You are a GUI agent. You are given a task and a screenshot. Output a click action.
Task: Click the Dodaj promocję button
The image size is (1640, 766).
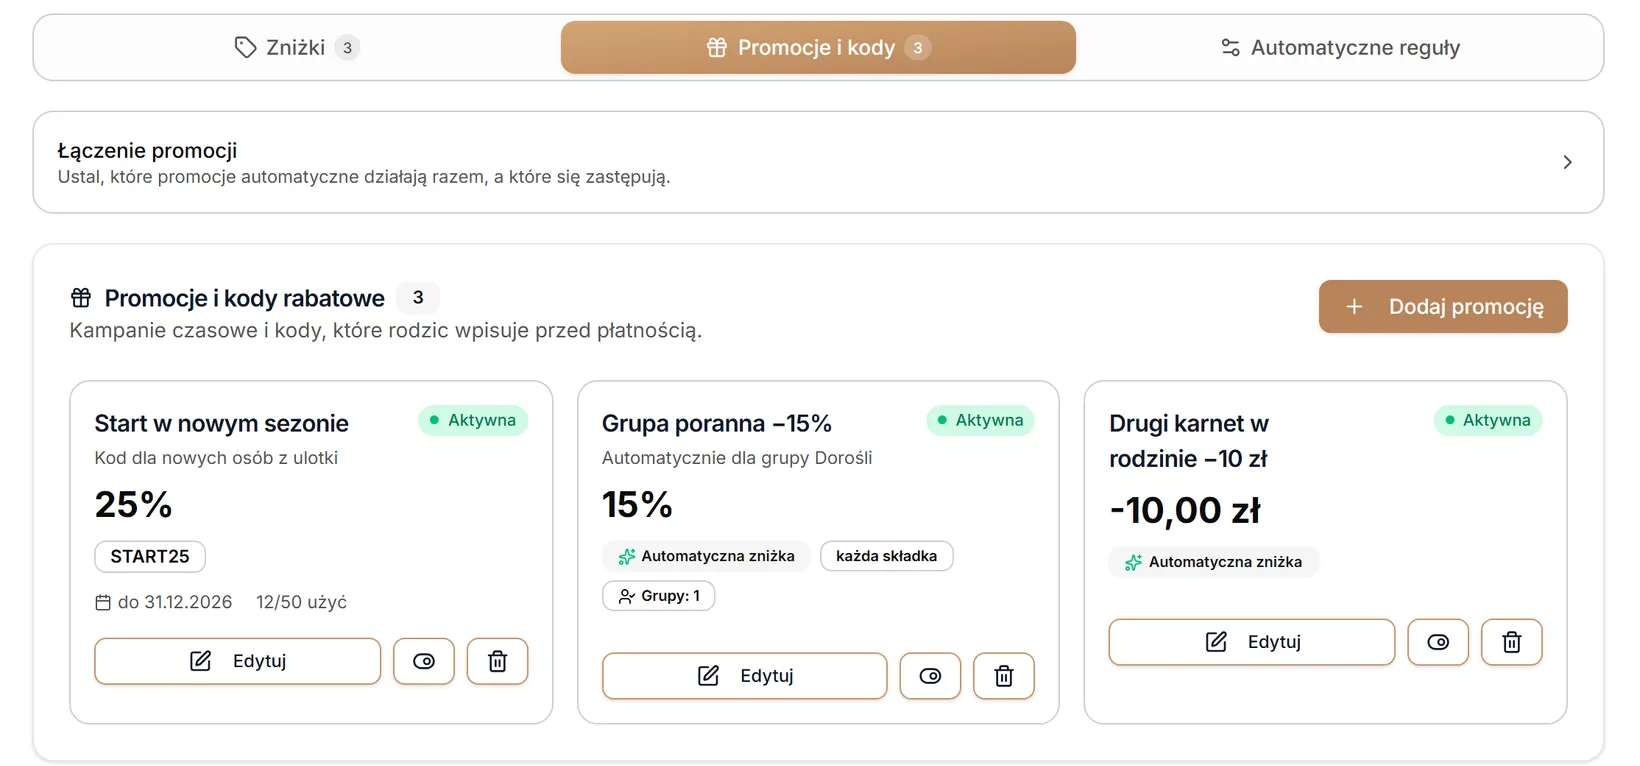tap(1443, 306)
